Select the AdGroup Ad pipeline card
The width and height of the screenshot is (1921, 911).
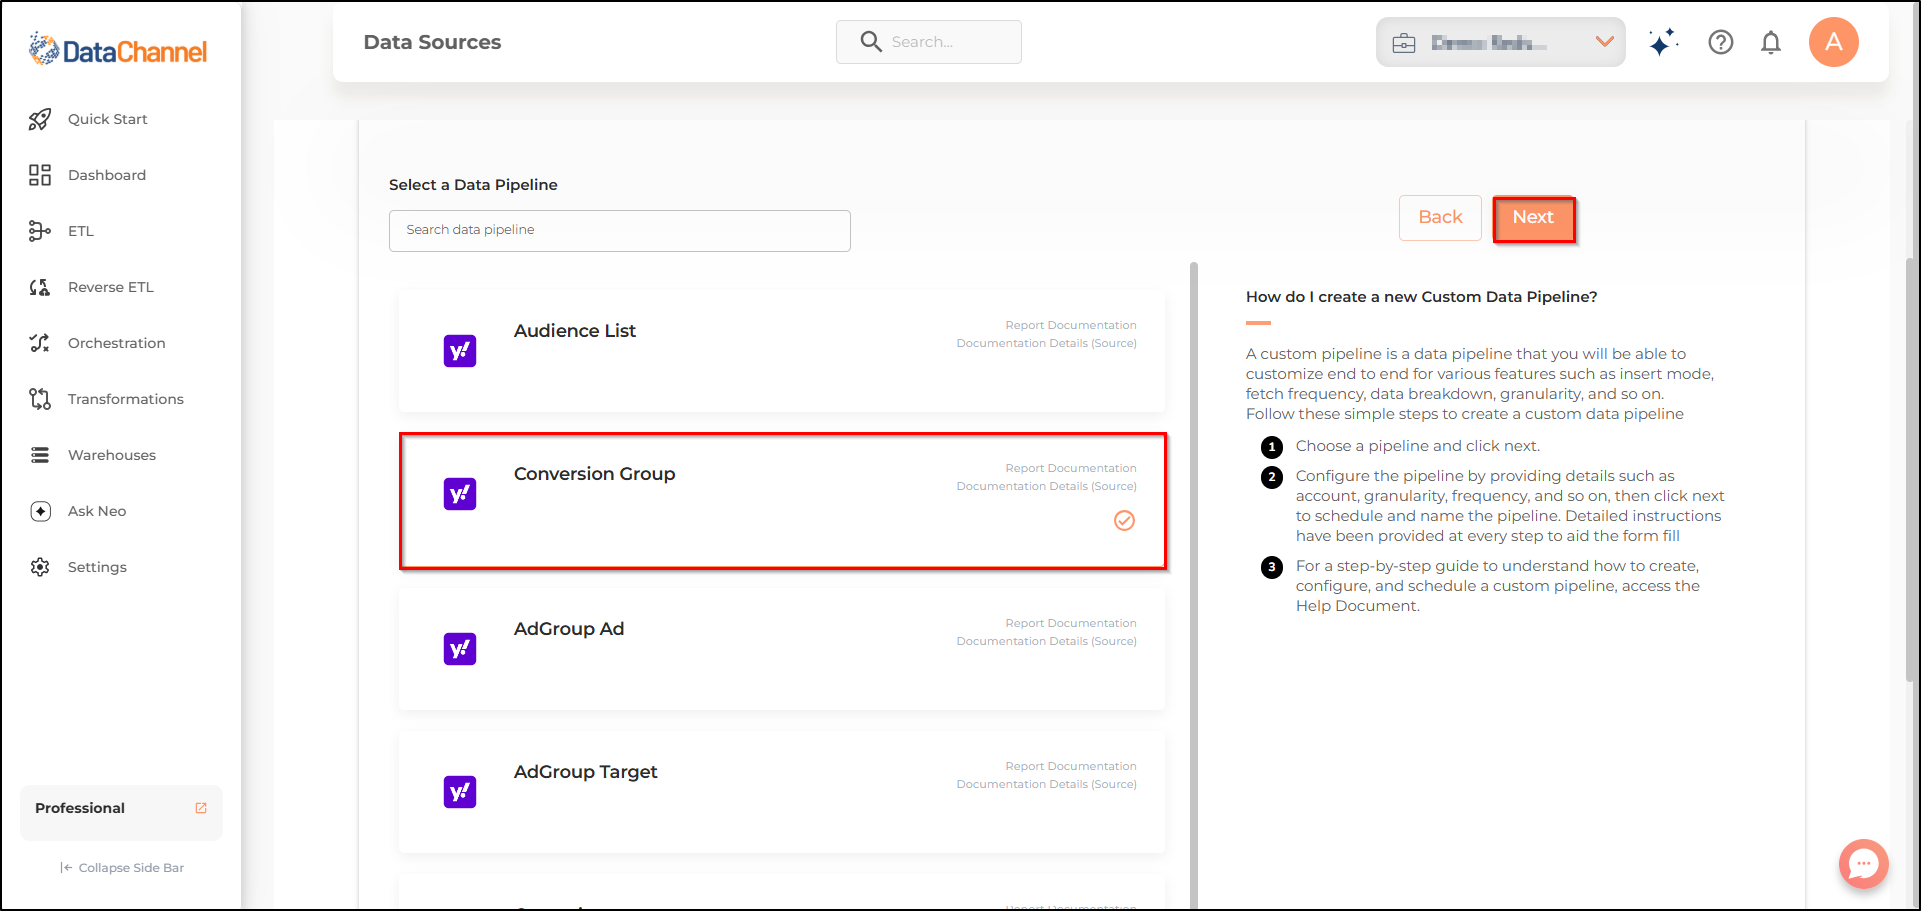(x=782, y=649)
